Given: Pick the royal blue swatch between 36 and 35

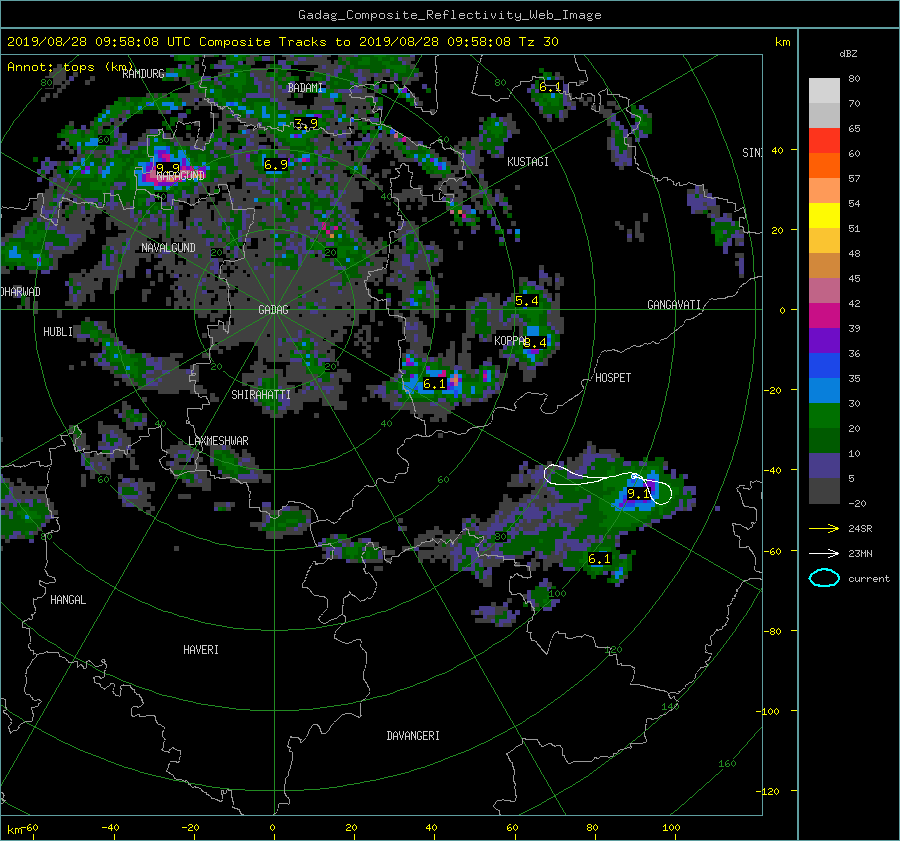Looking at the screenshot, I should [824, 365].
